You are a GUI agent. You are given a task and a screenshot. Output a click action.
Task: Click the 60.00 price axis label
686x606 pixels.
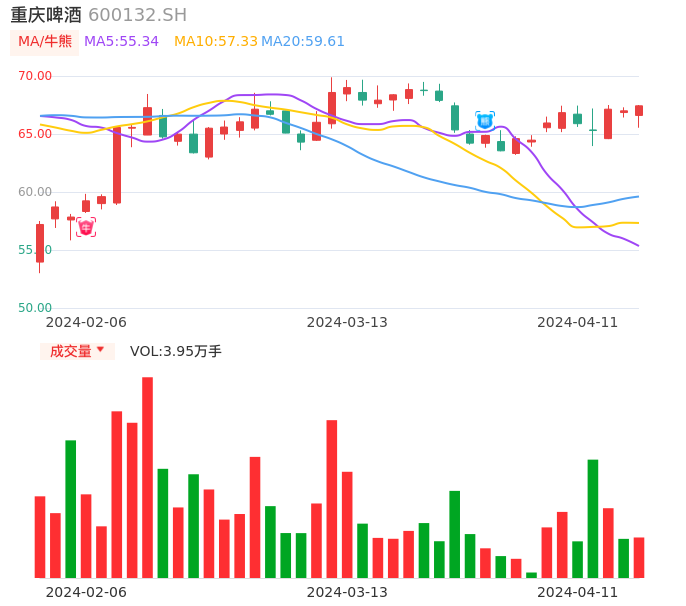click(x=35, y=192)
